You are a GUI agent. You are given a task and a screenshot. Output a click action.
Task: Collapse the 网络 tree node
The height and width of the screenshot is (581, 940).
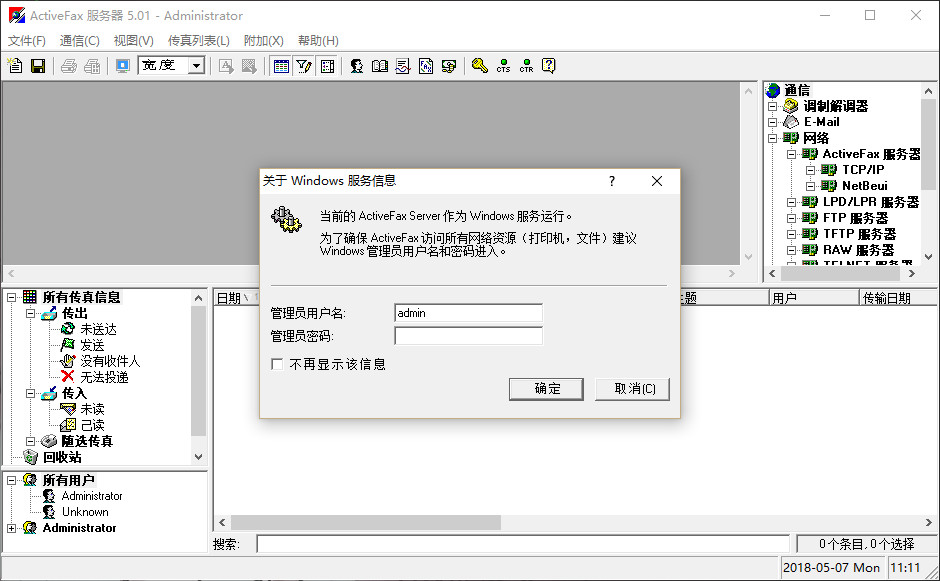(x=772, y=138)
